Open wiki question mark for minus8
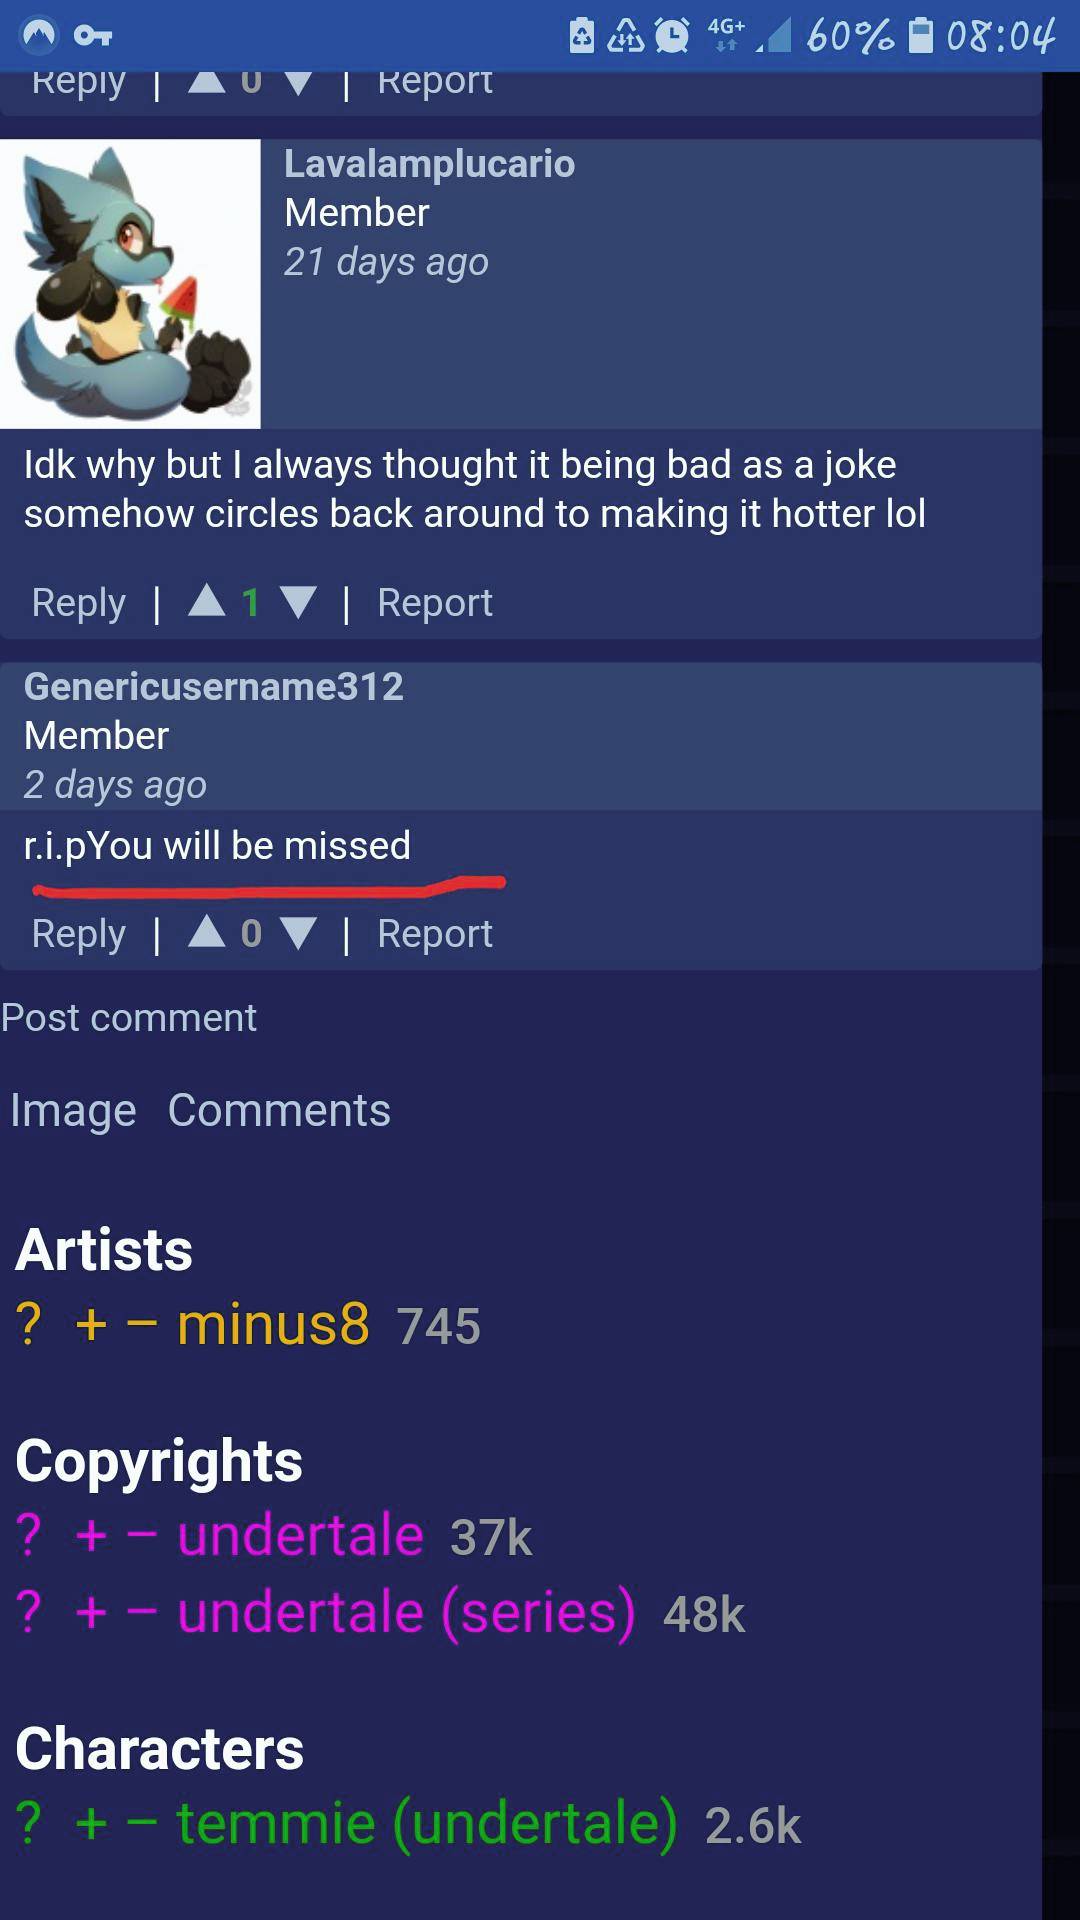The image size is (1080, 1920). (x=29, y=1324)
